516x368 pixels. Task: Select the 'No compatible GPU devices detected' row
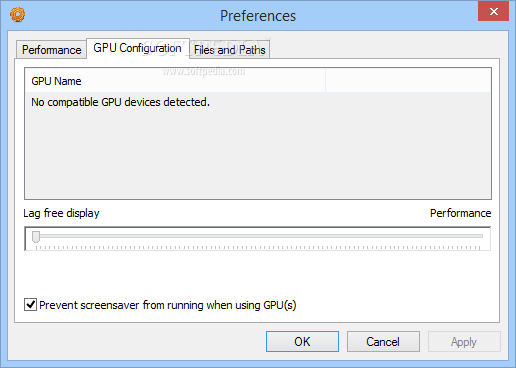tap(257, 102)
